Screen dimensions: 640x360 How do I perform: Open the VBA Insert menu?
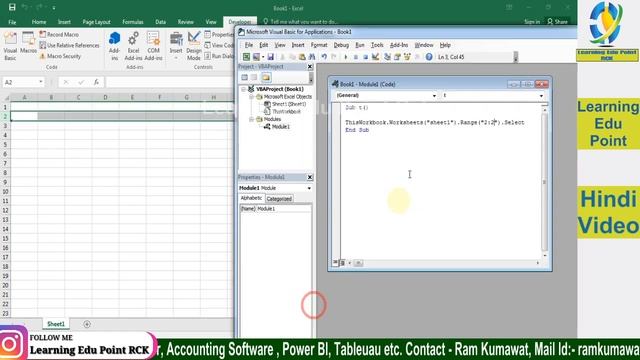[x=298, y=45]
